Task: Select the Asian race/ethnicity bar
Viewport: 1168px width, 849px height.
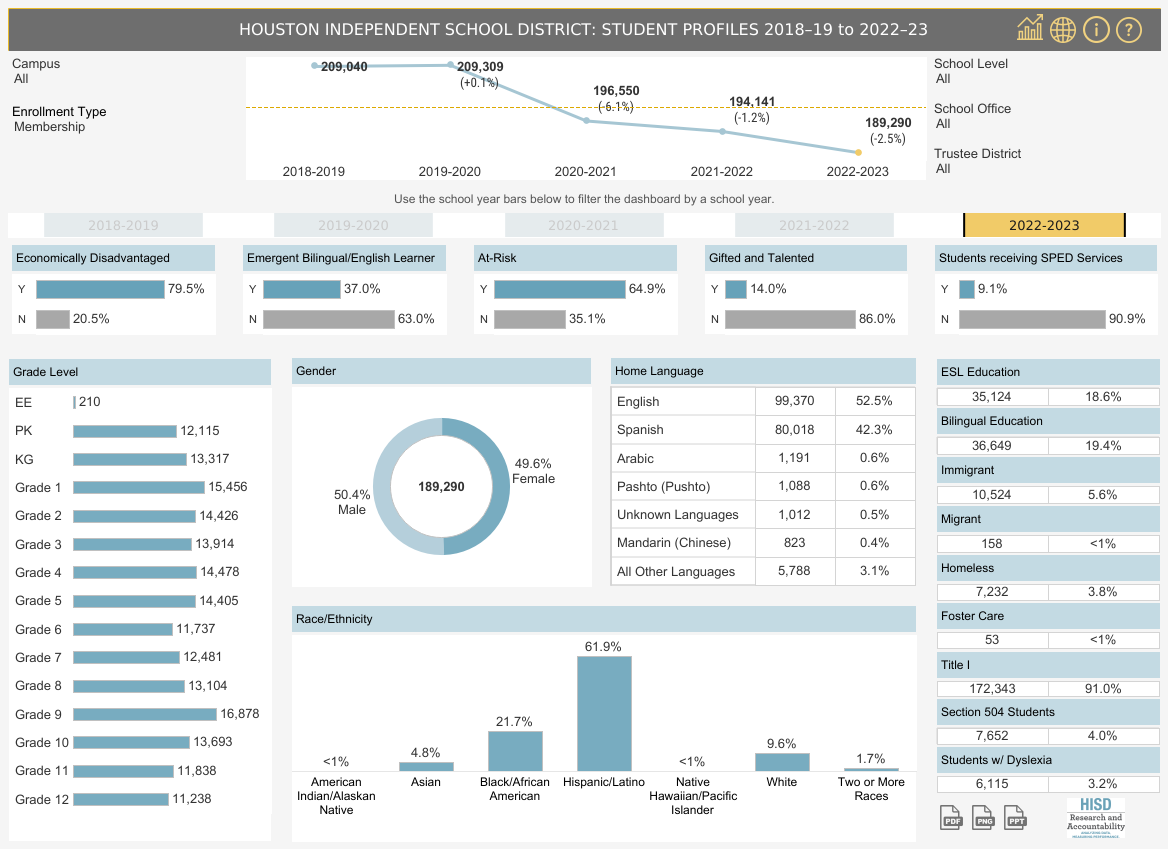Action: [426, 766]
